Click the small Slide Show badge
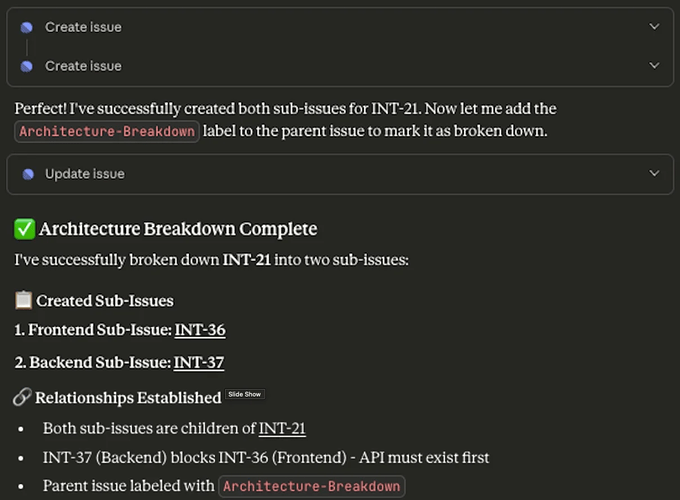 245,395
